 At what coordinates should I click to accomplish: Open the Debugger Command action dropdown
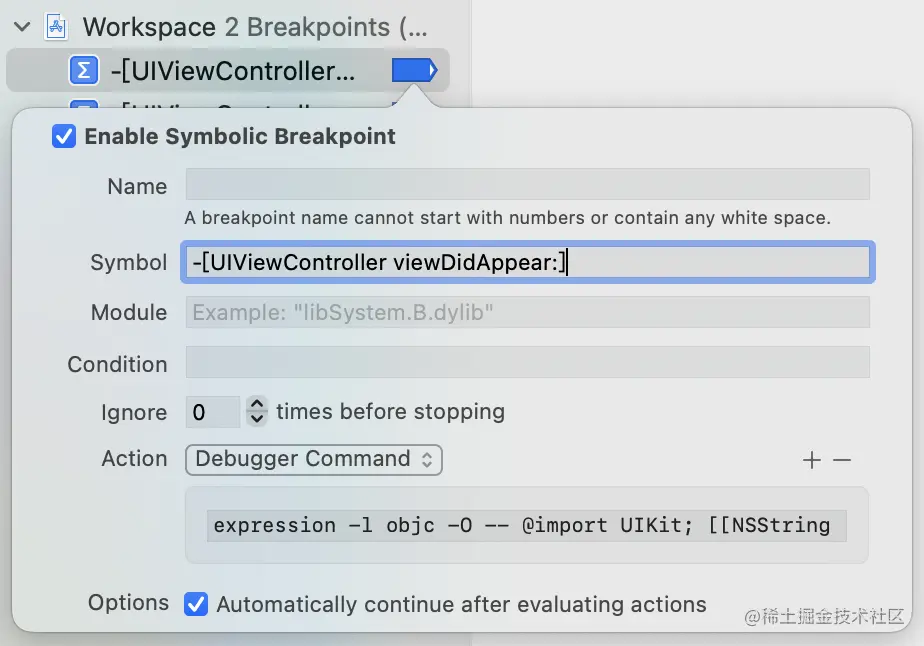(314, 459)
